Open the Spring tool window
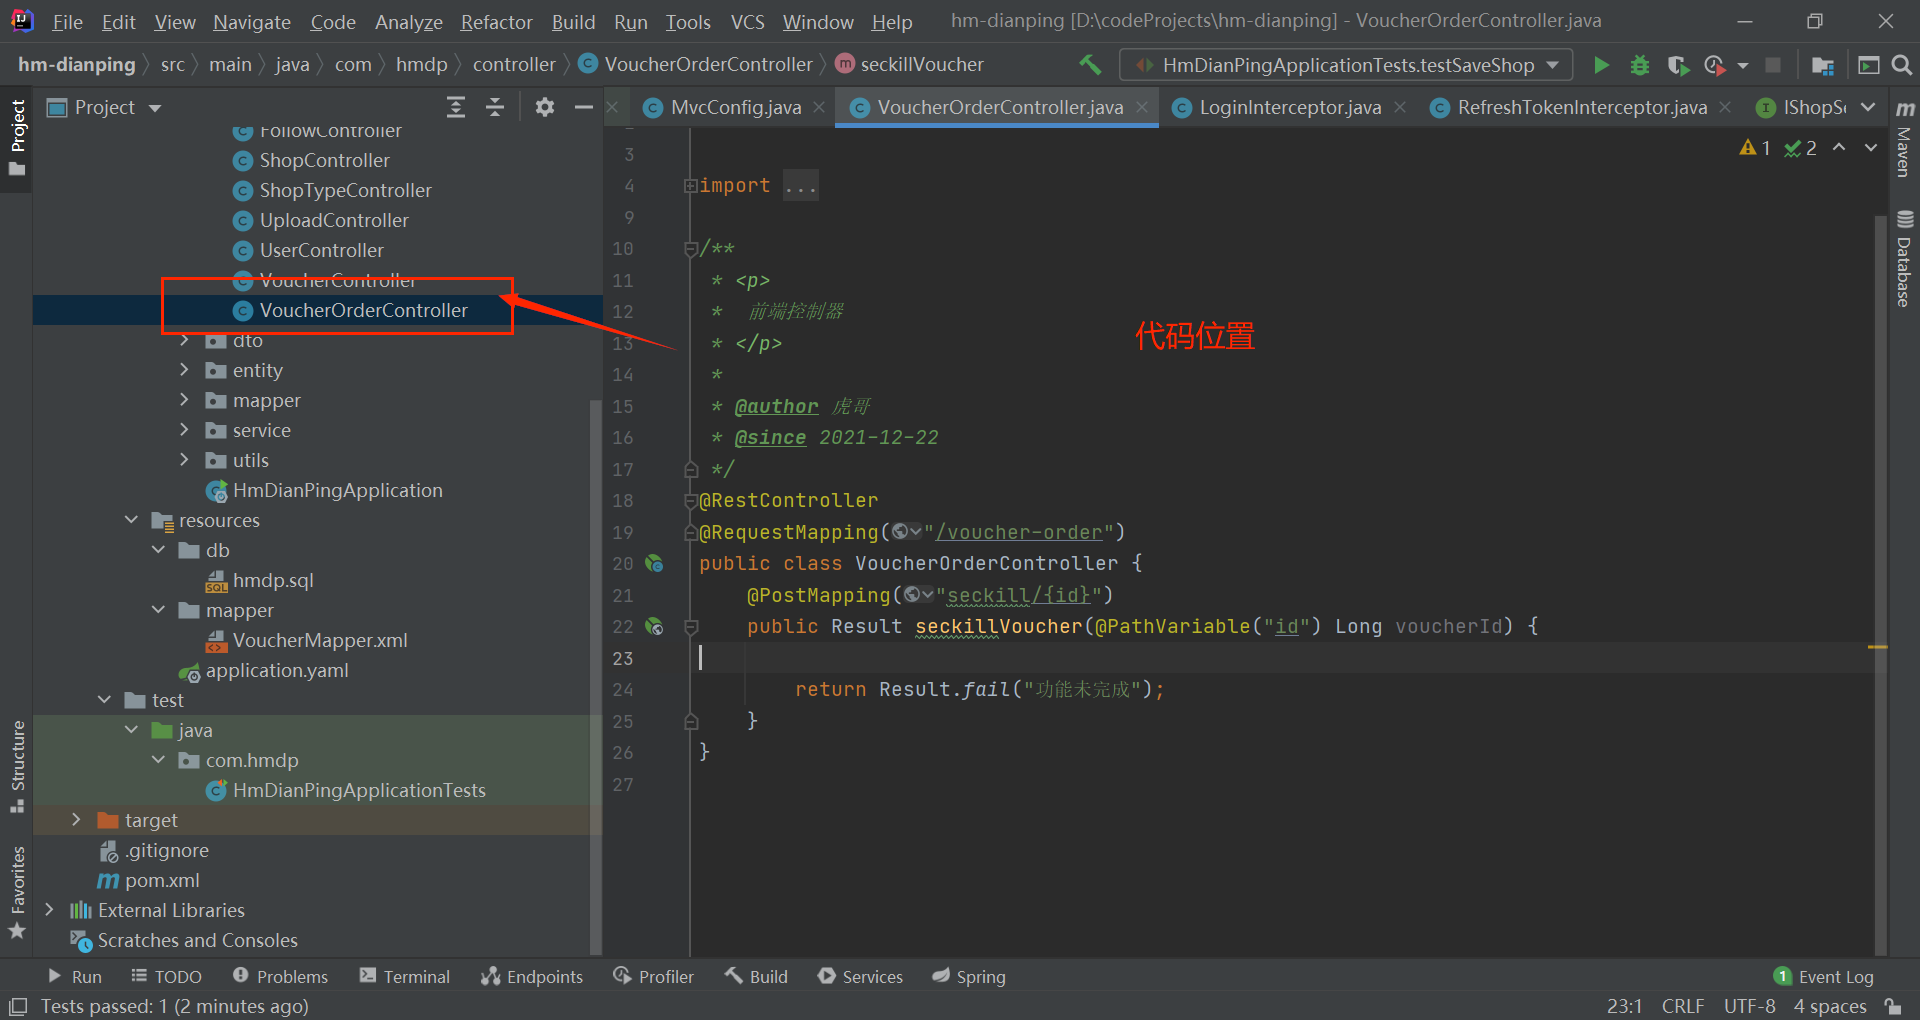Image resolution: width=1921 pixels, height=1020 pixels. tap(969, 977)
